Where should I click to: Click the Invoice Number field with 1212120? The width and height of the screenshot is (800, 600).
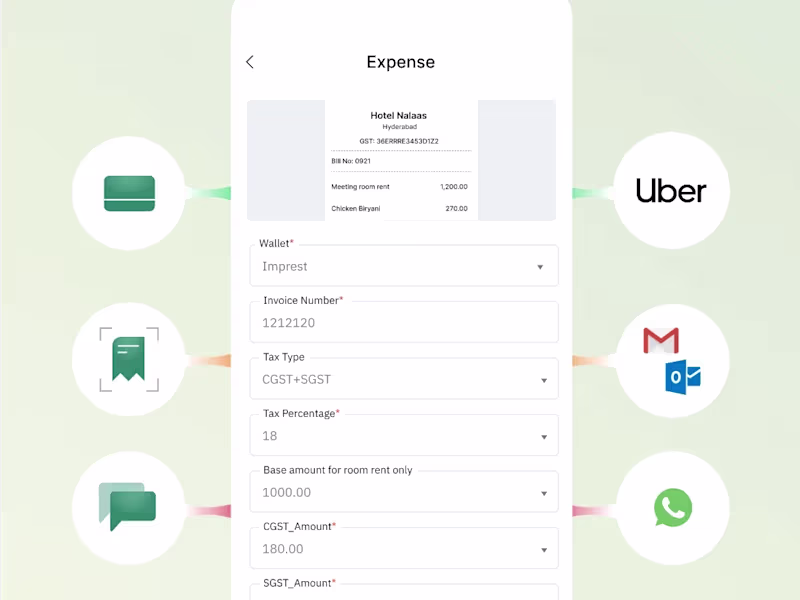[x=404, y=322]
